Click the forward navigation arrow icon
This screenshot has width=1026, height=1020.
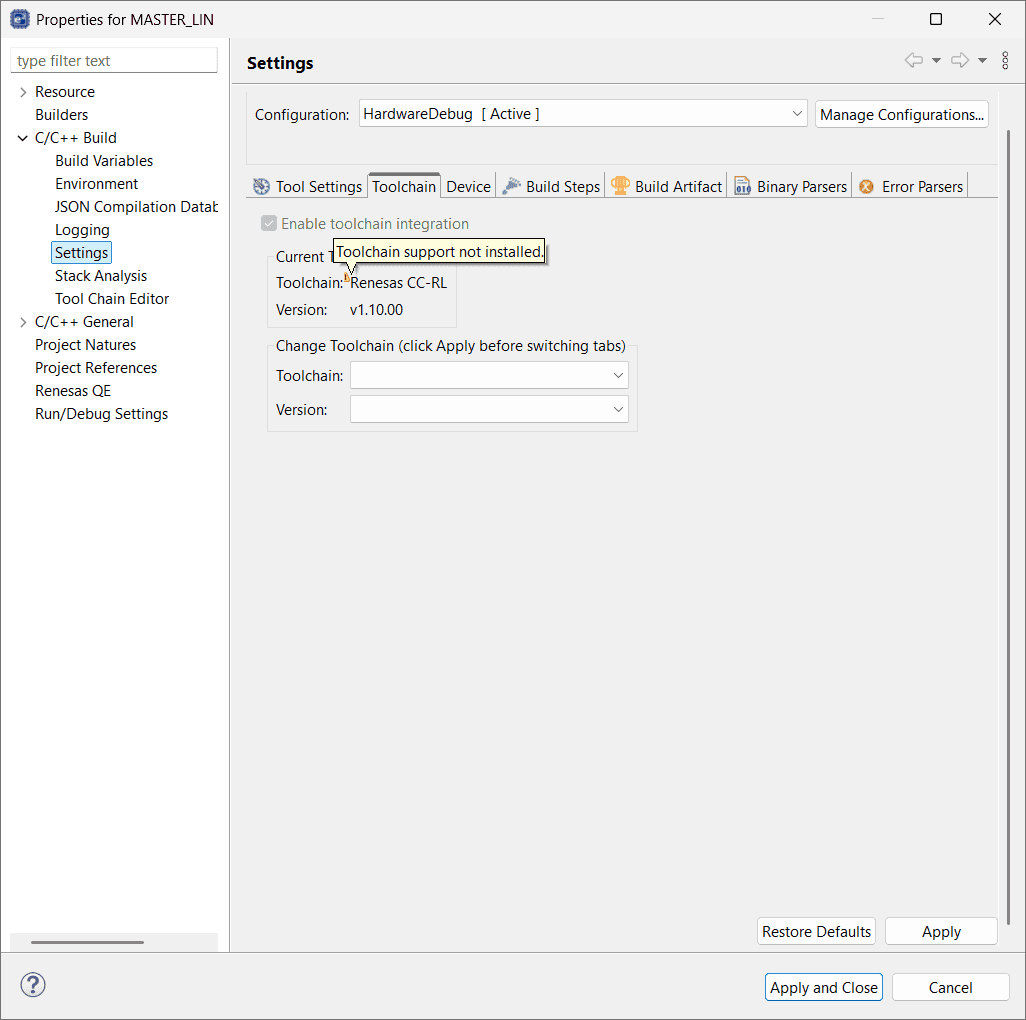pos(960,61)
